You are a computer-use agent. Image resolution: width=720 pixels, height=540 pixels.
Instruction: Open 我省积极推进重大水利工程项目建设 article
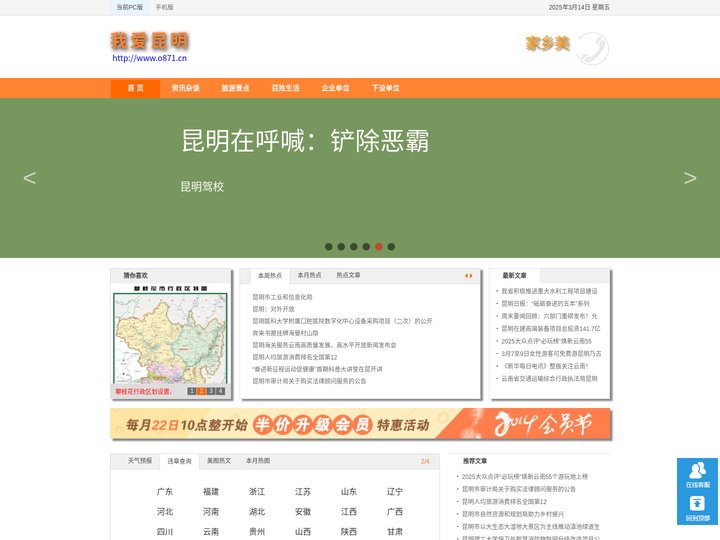click(549, 291)
